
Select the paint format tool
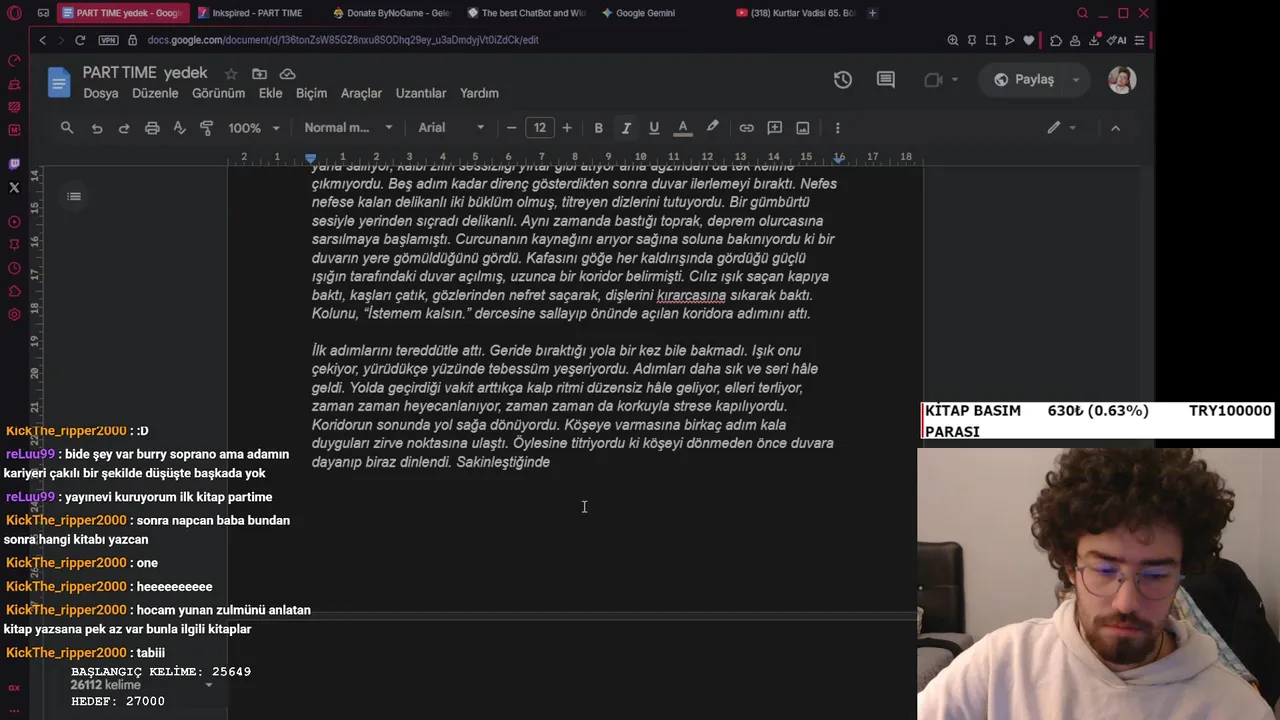pos(207,128)
